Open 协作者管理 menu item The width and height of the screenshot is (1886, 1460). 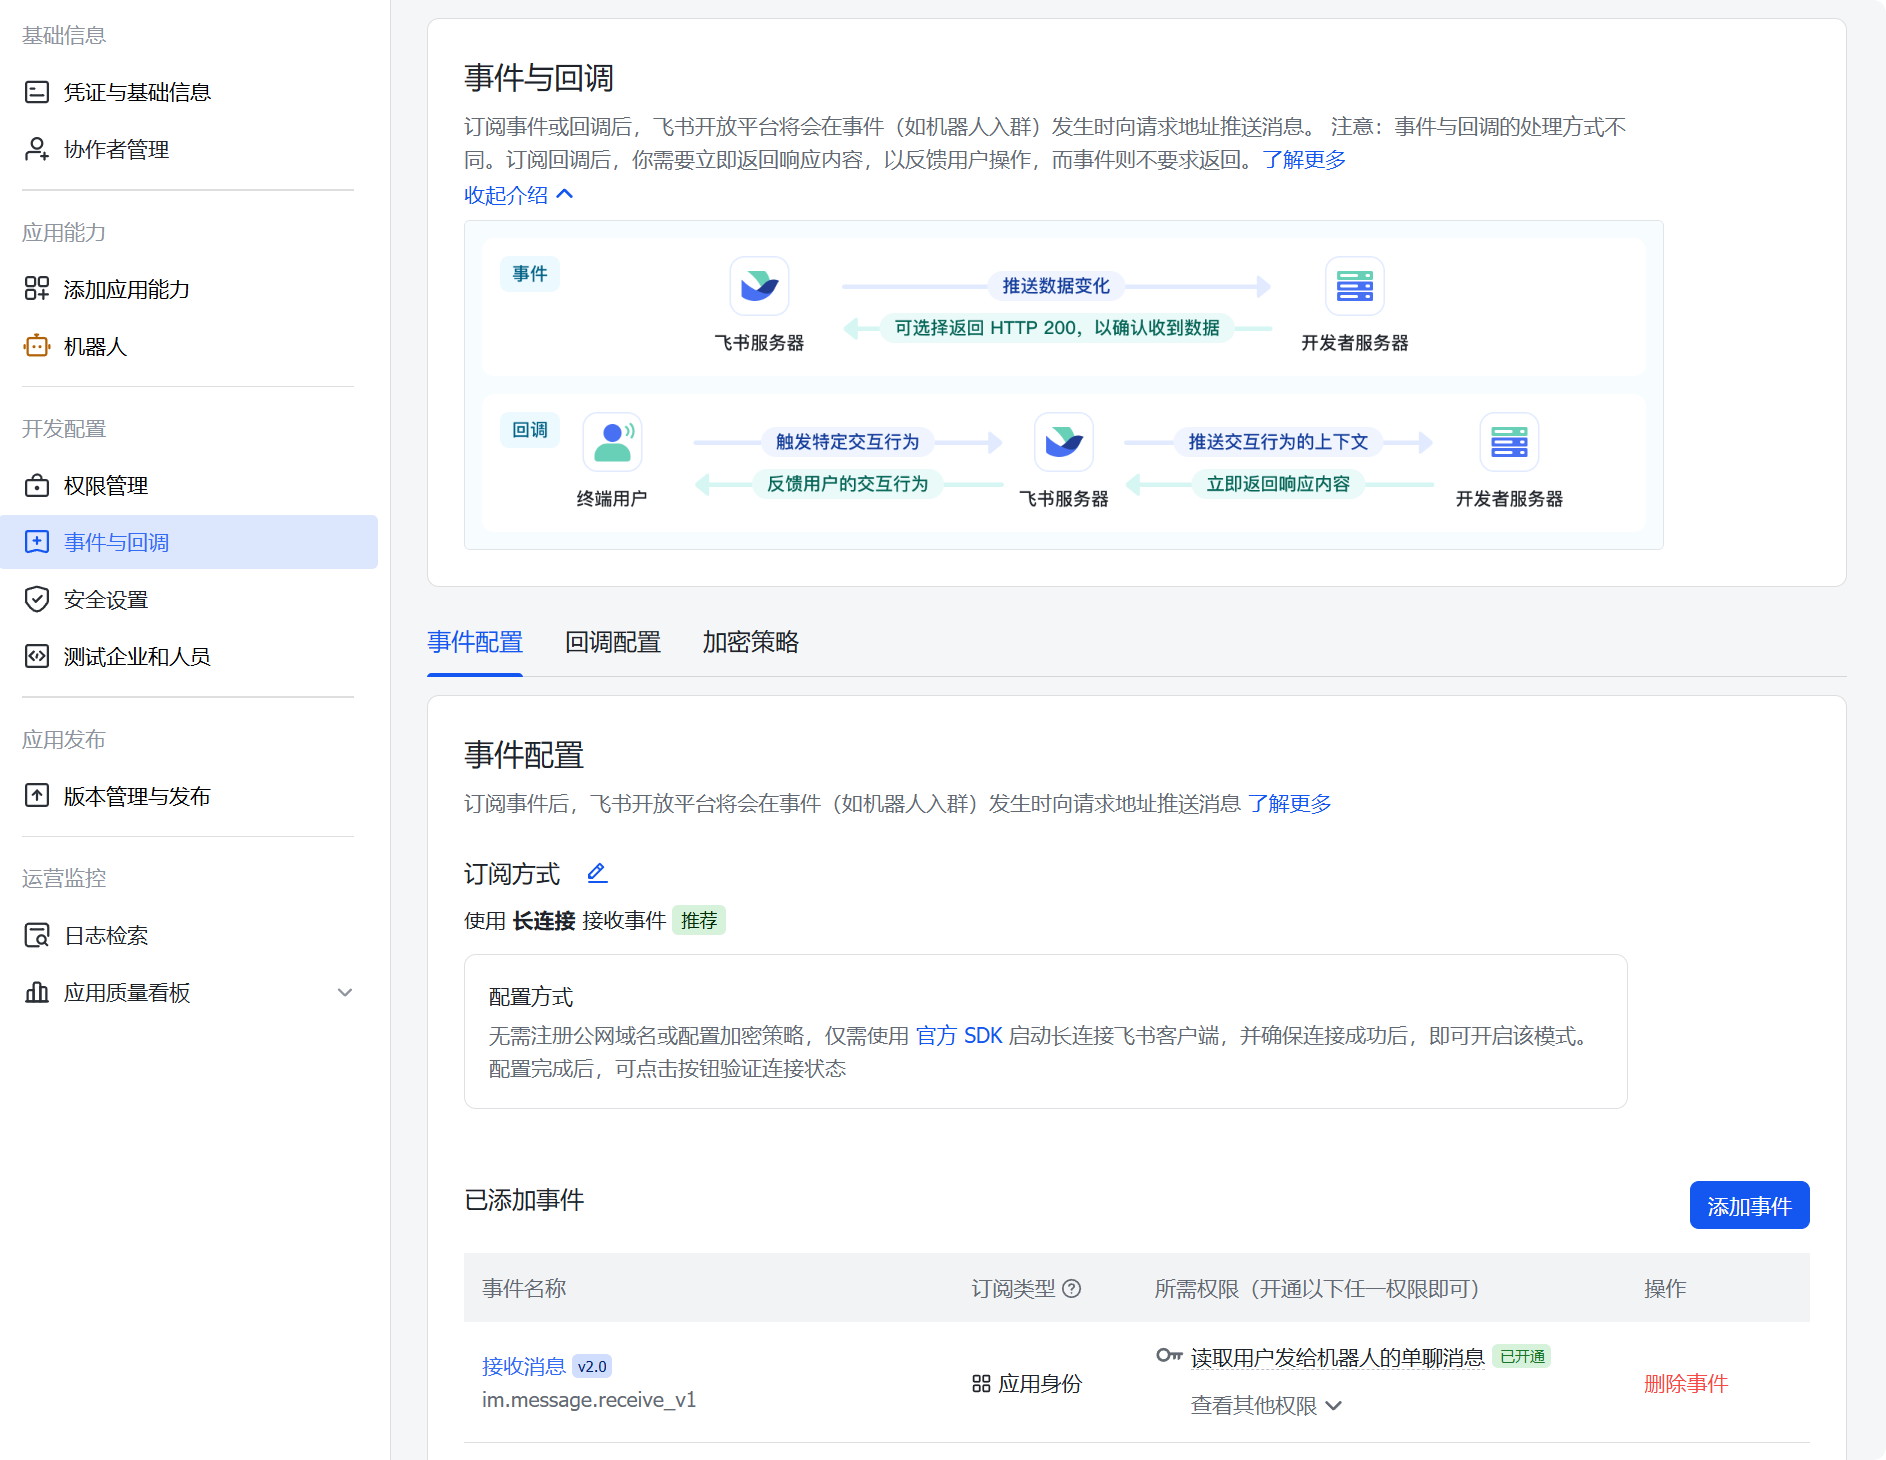click(x=189, y=149)
